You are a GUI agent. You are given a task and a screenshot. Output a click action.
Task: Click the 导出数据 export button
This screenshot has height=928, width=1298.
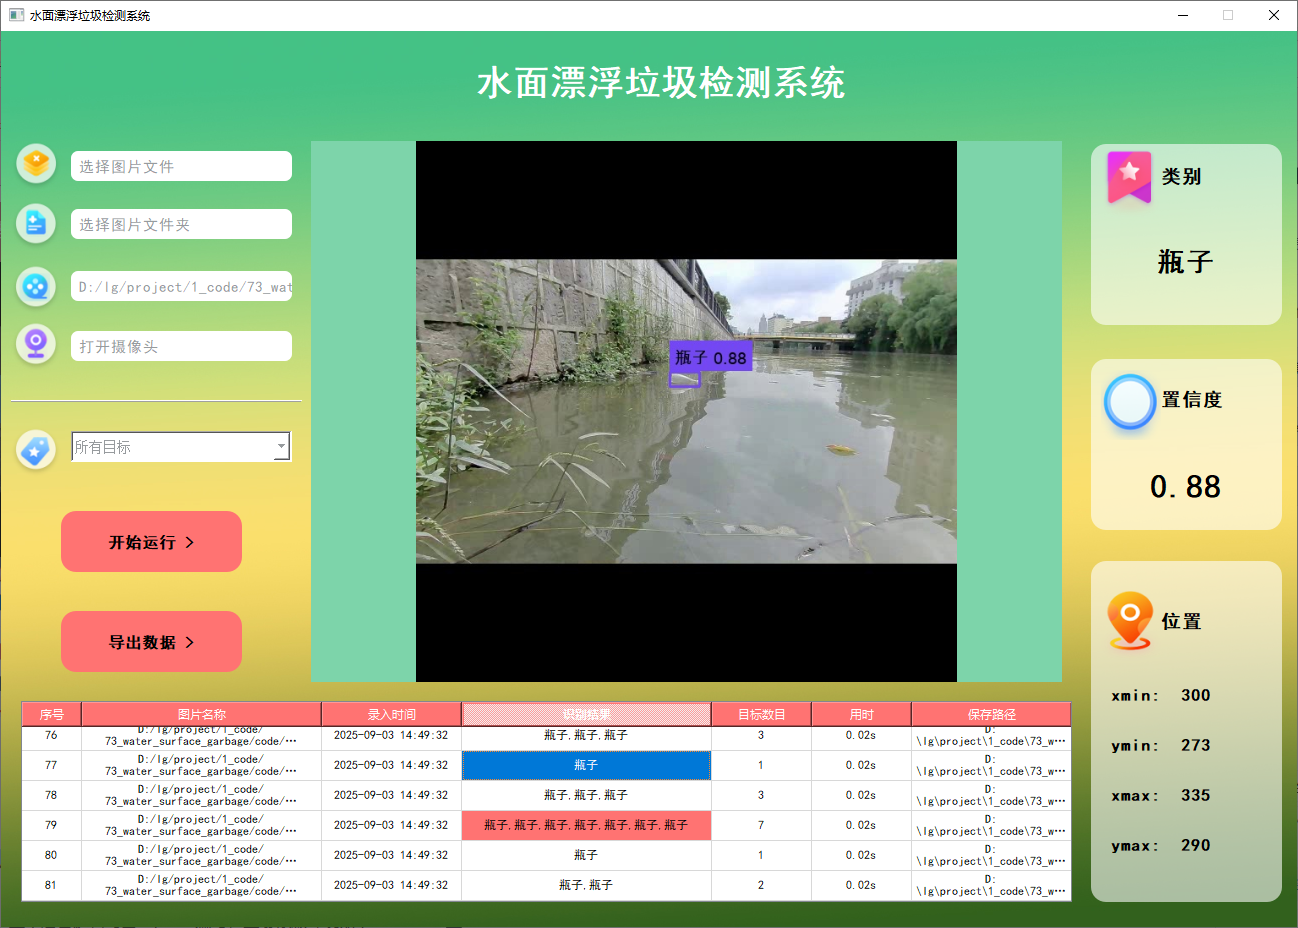(151, 642)
